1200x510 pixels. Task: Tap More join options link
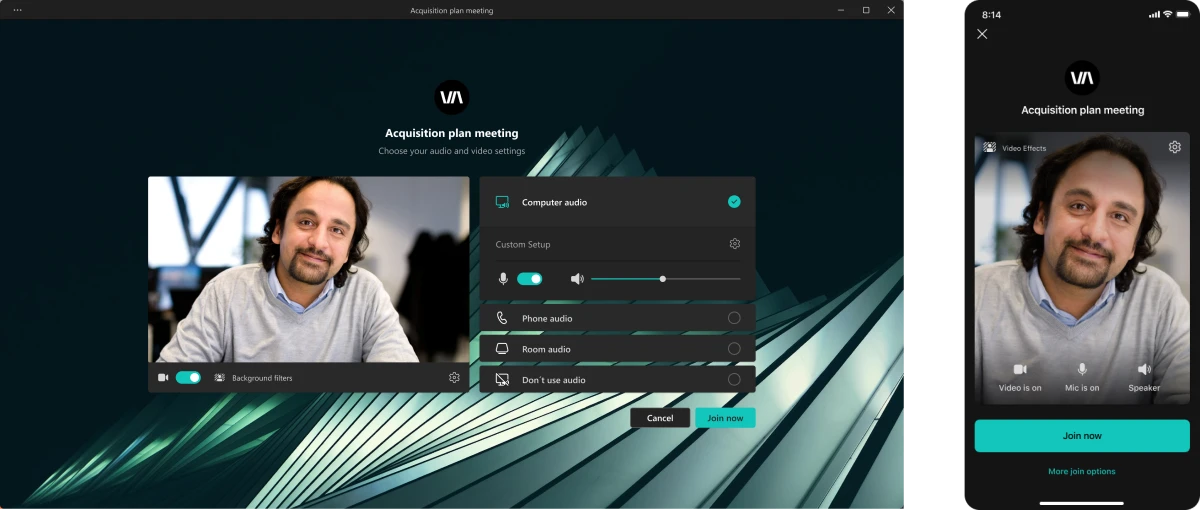(1082, 471)
